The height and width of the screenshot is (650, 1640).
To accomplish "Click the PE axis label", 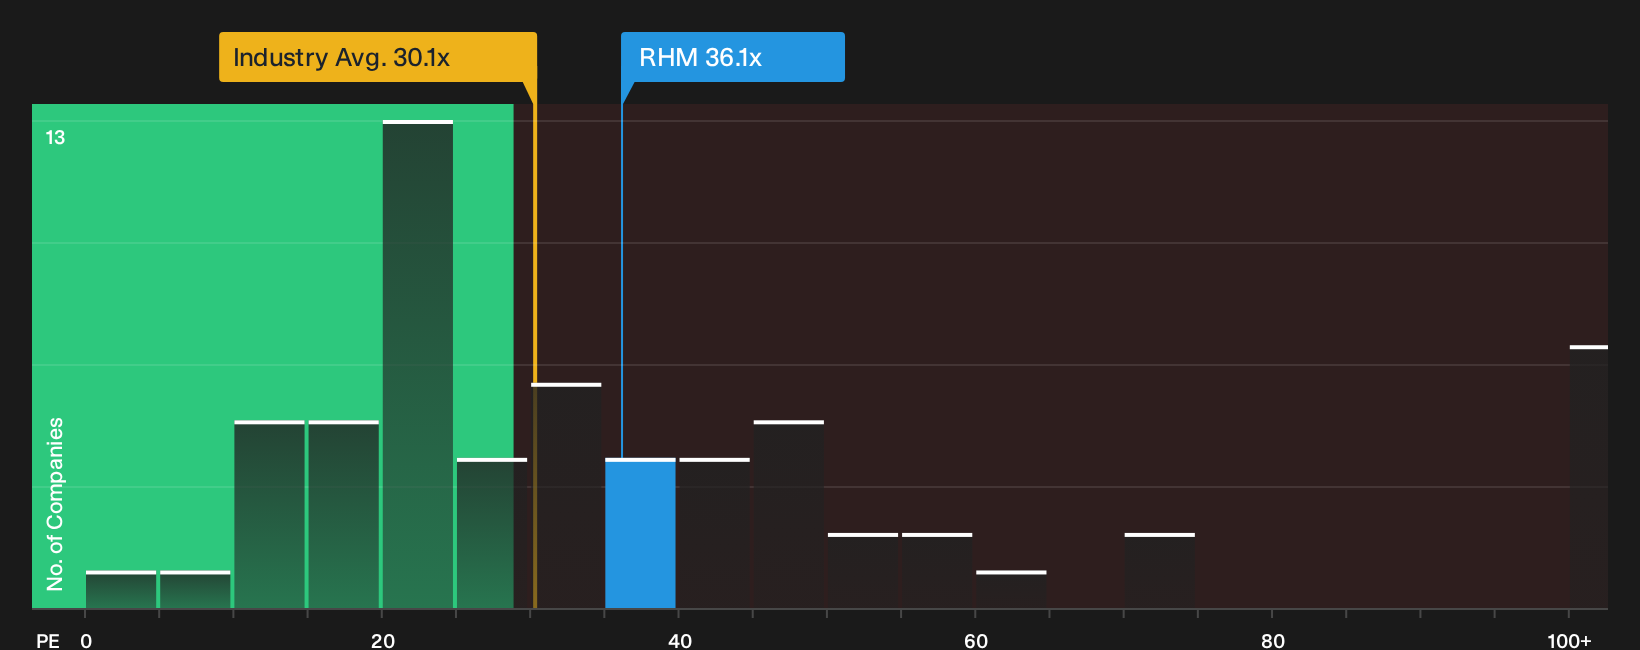I will click(x=48, y=640).
